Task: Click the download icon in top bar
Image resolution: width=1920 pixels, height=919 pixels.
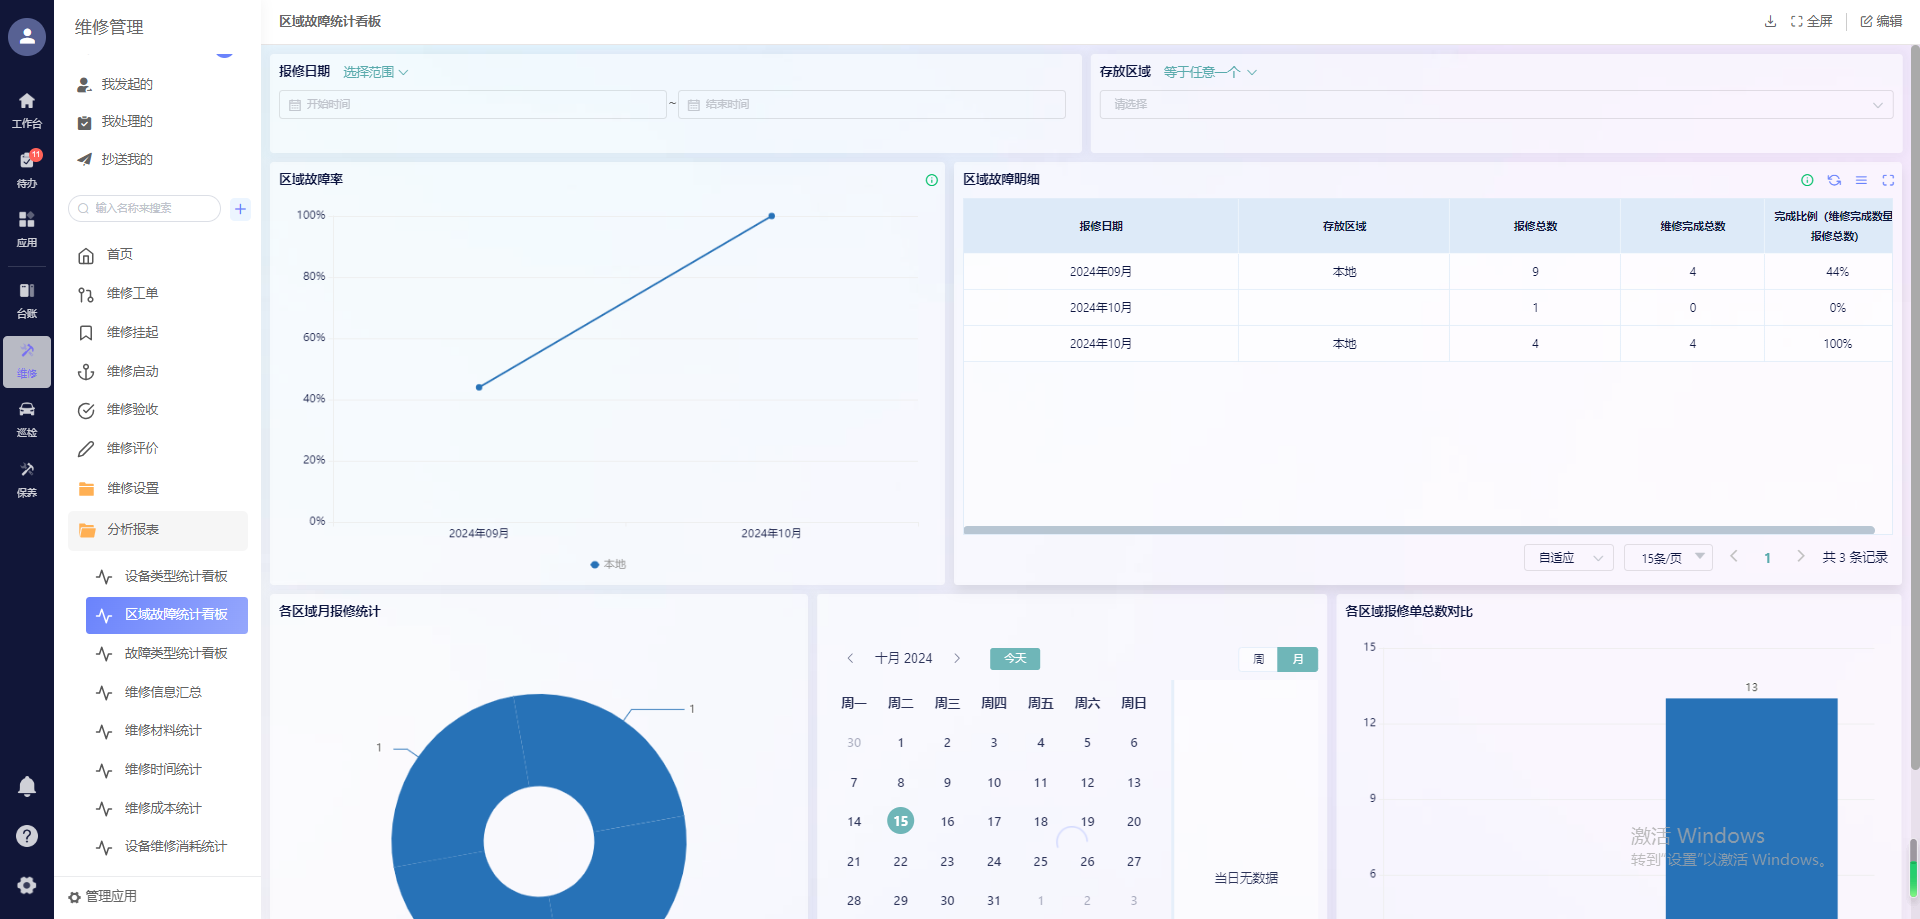Action: [1770, 21]
